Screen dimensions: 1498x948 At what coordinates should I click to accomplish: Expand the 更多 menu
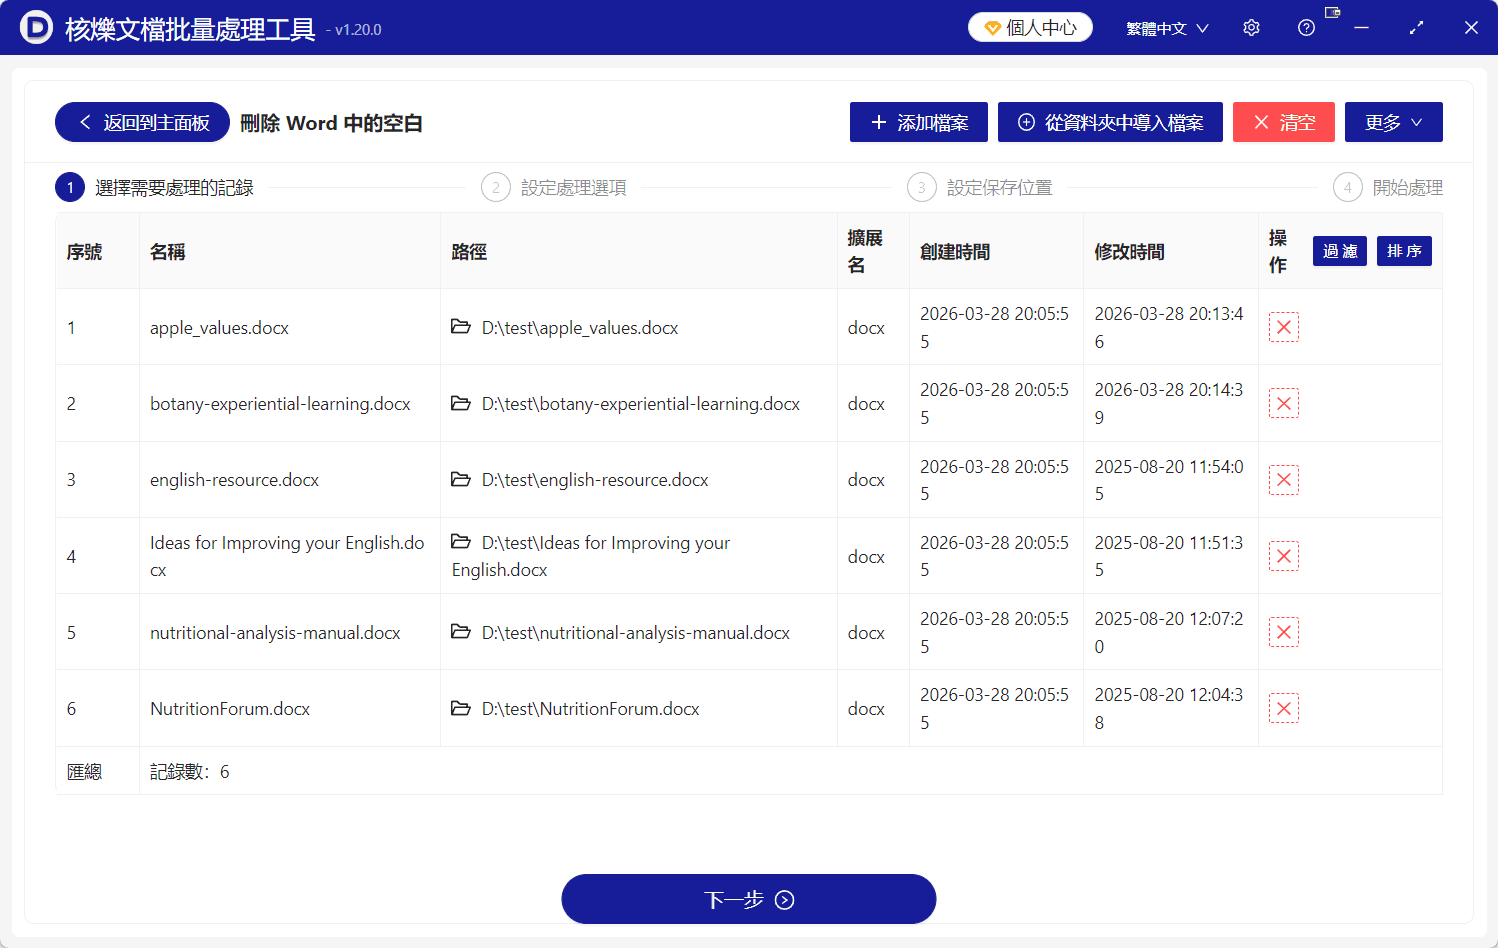point(1393,122)
